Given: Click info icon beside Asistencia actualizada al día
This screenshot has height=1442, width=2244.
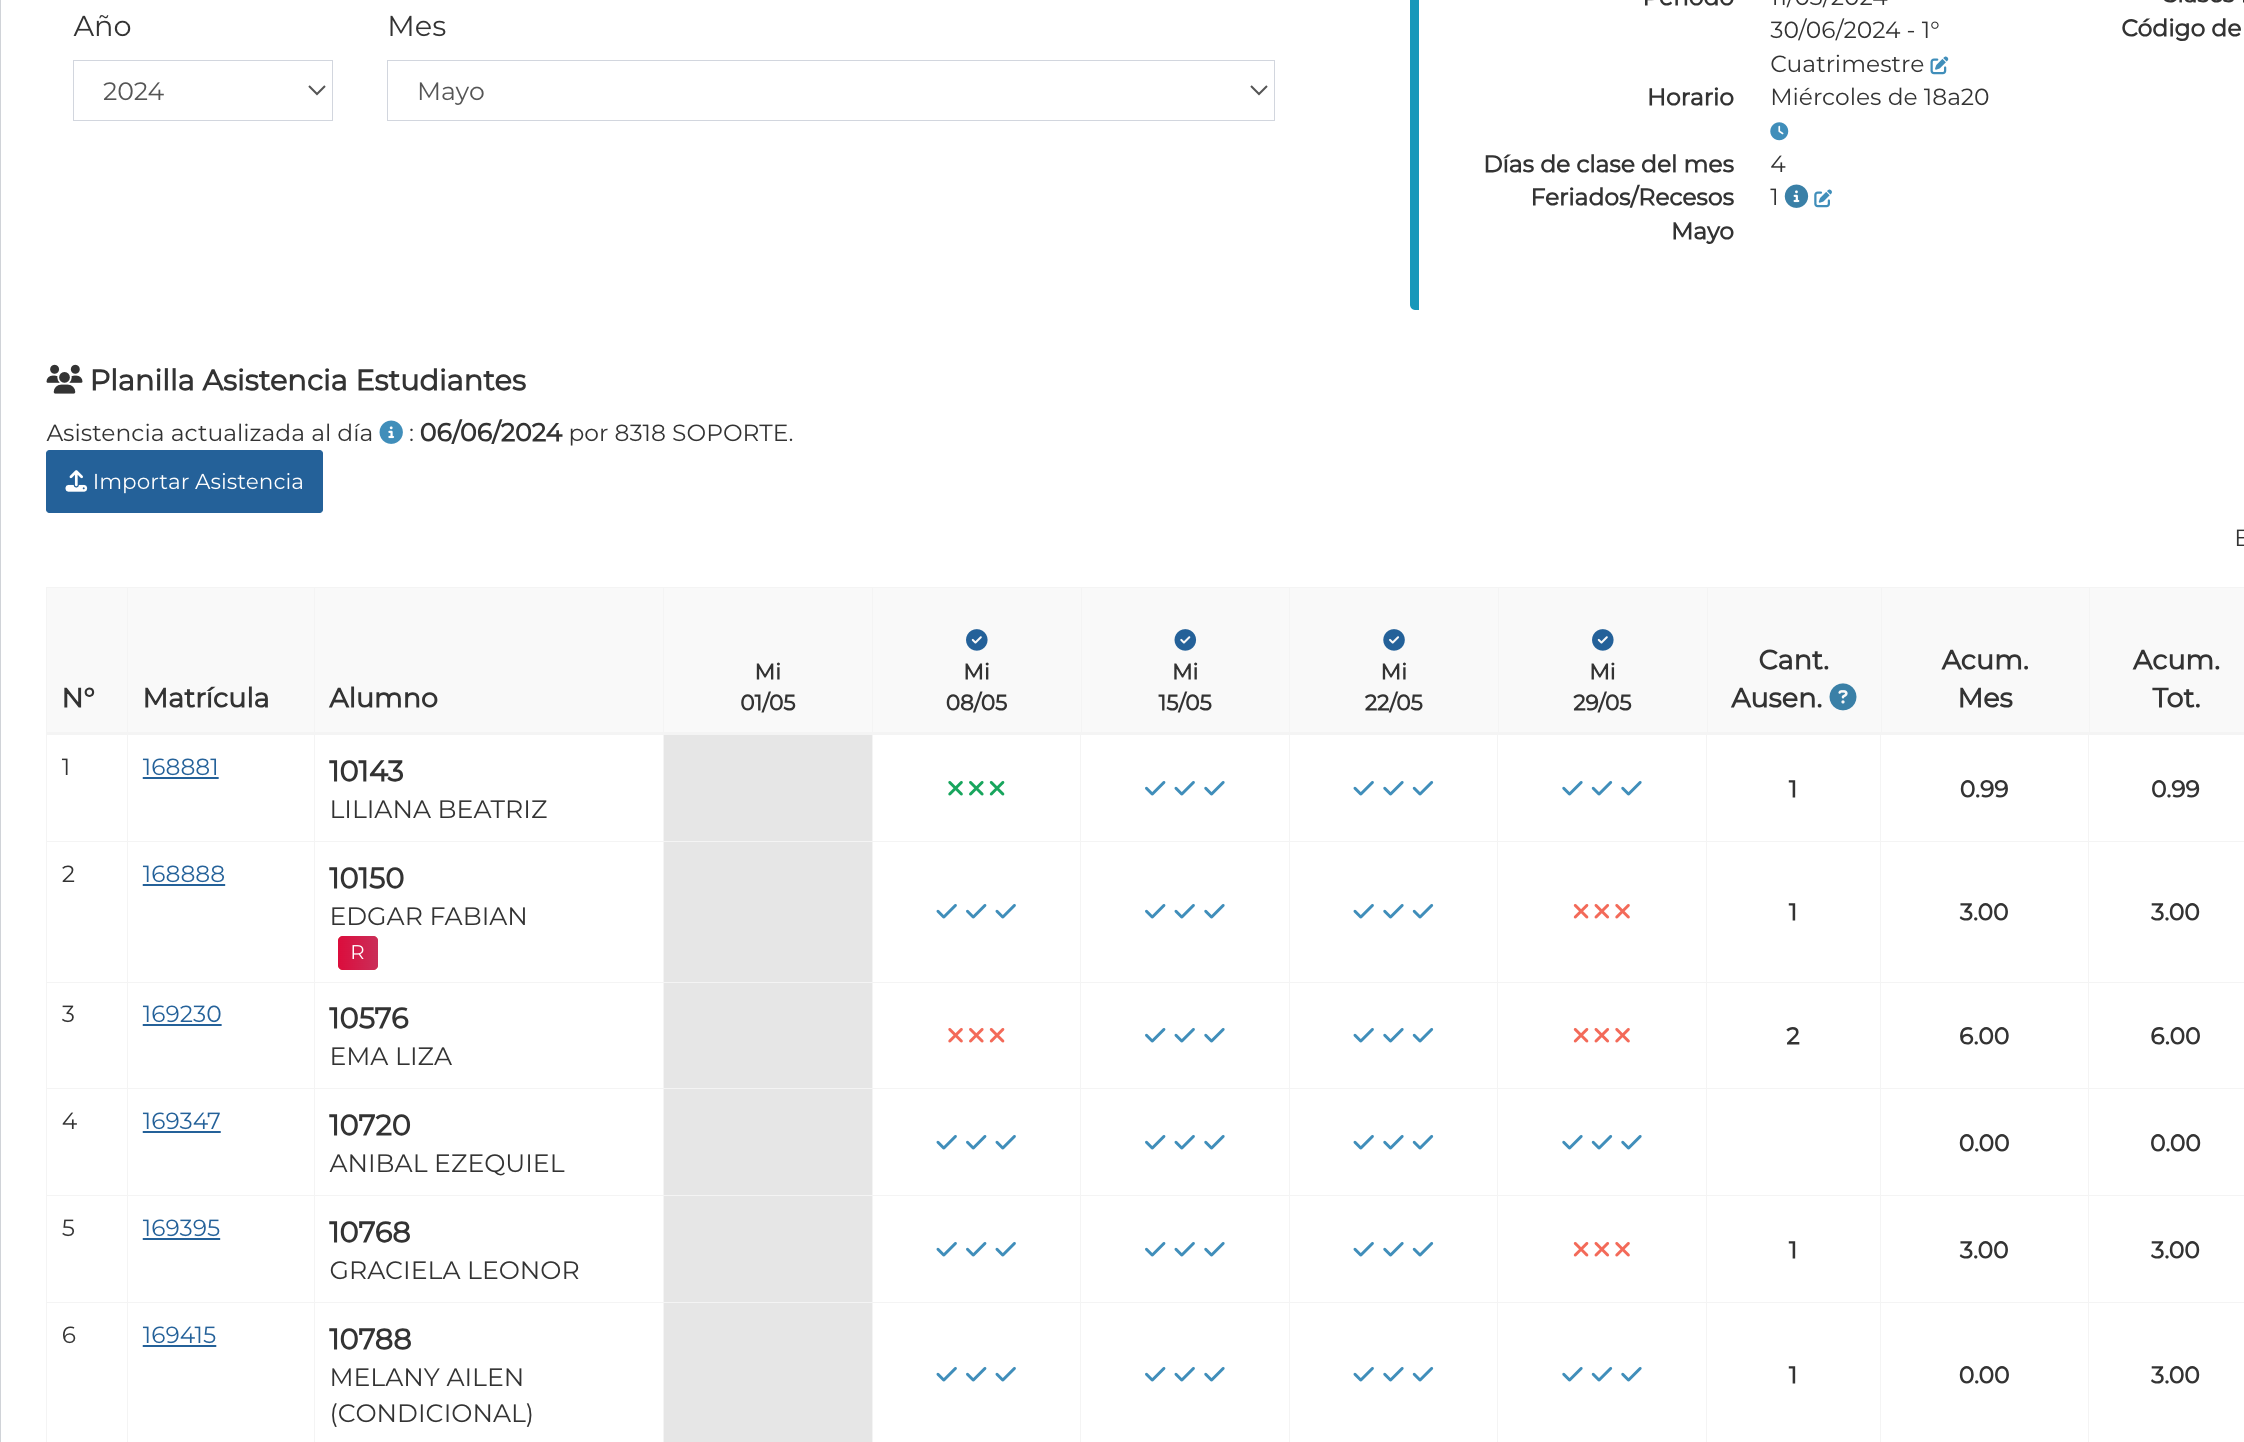Looking at the screenshot, I should [x=391, y=433].
